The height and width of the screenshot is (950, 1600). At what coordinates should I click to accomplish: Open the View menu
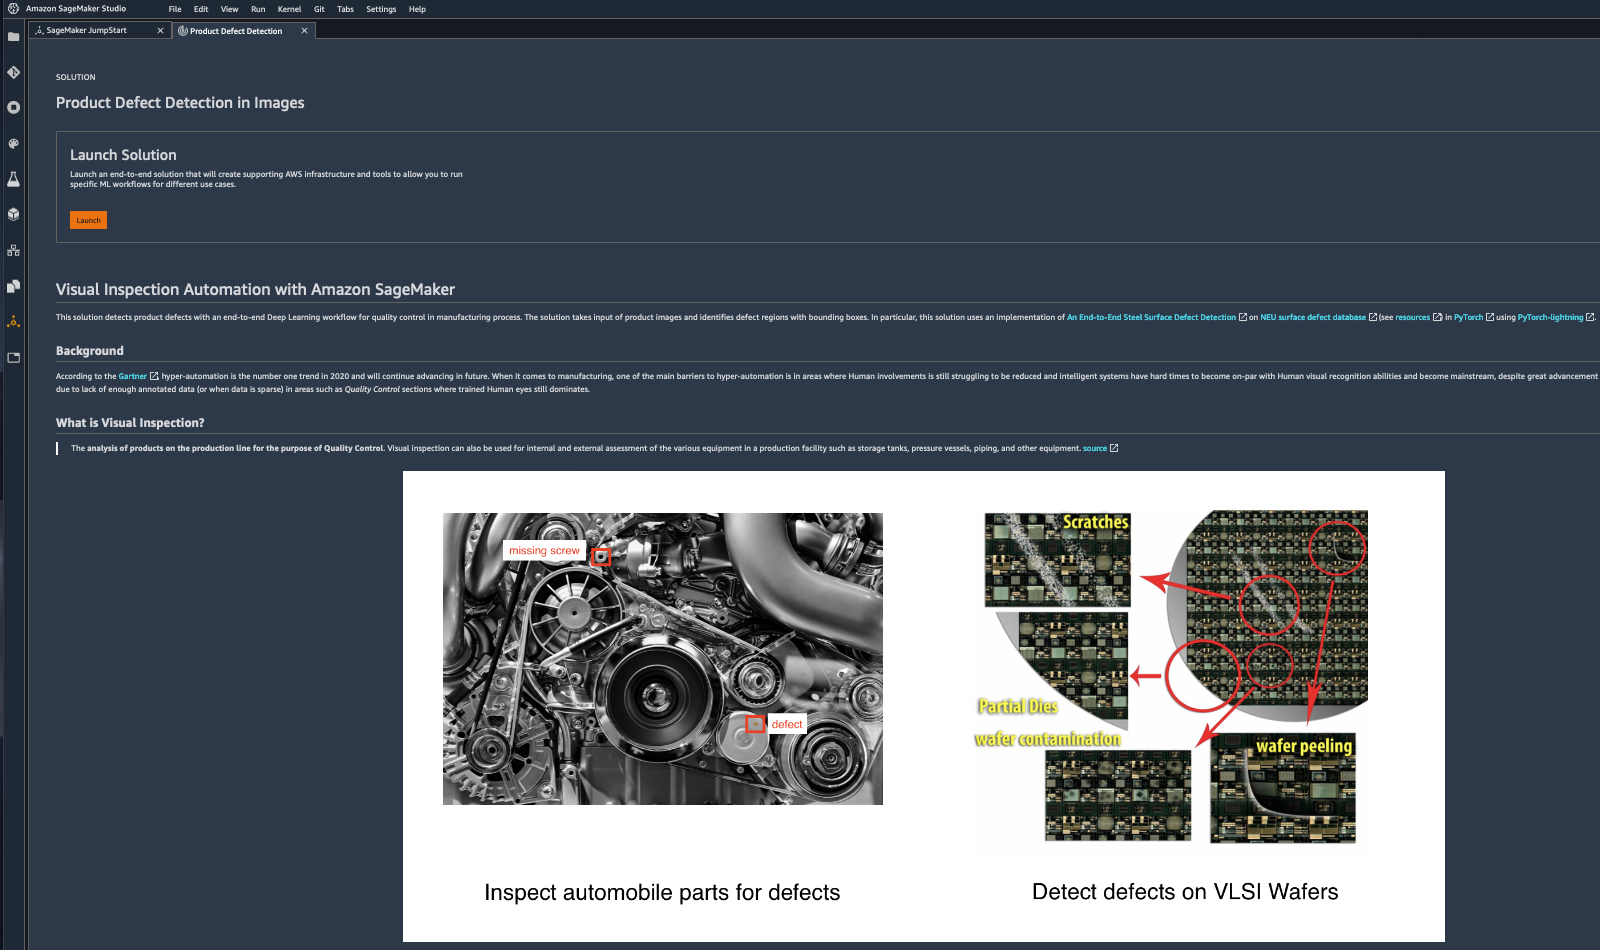click(229, 9)
